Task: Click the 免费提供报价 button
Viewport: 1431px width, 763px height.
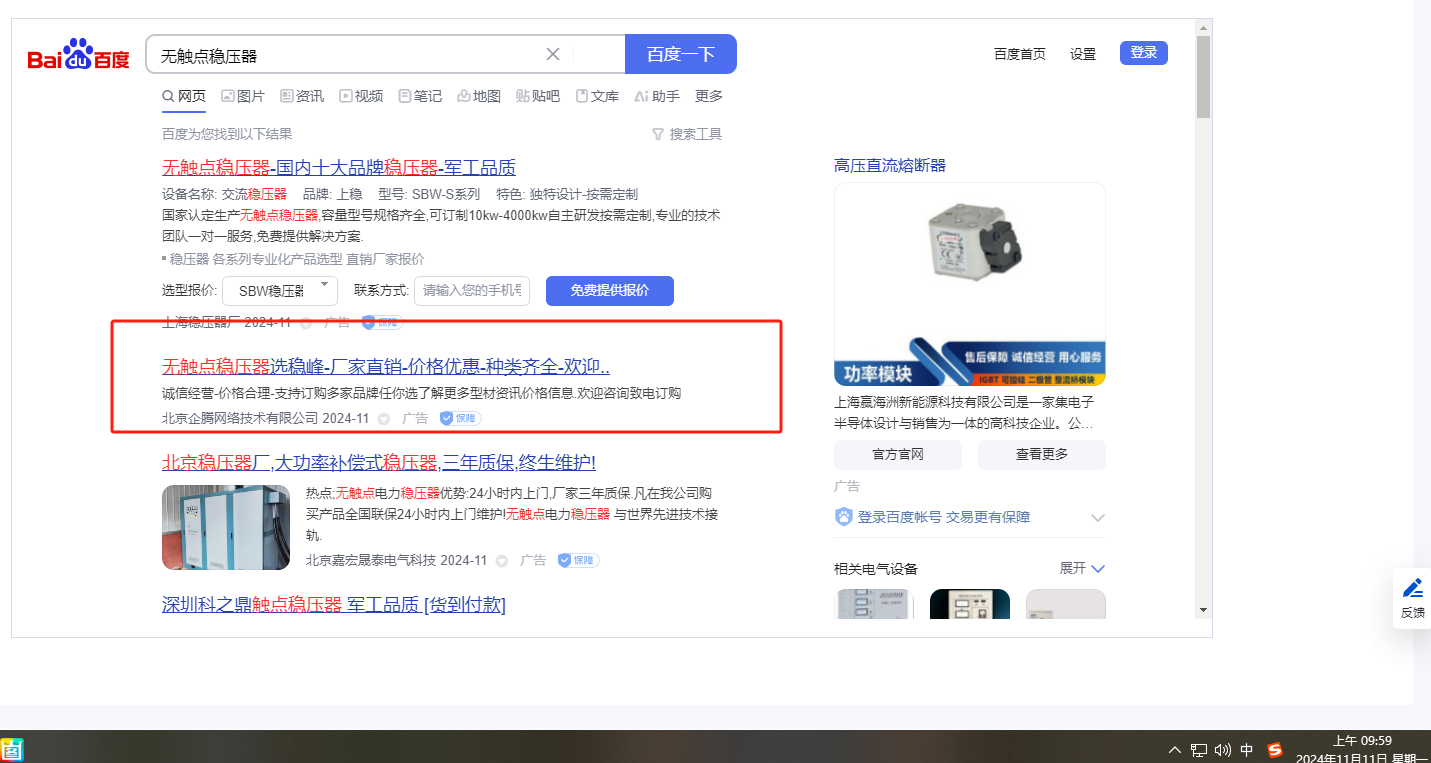Action: click(610, 291)
